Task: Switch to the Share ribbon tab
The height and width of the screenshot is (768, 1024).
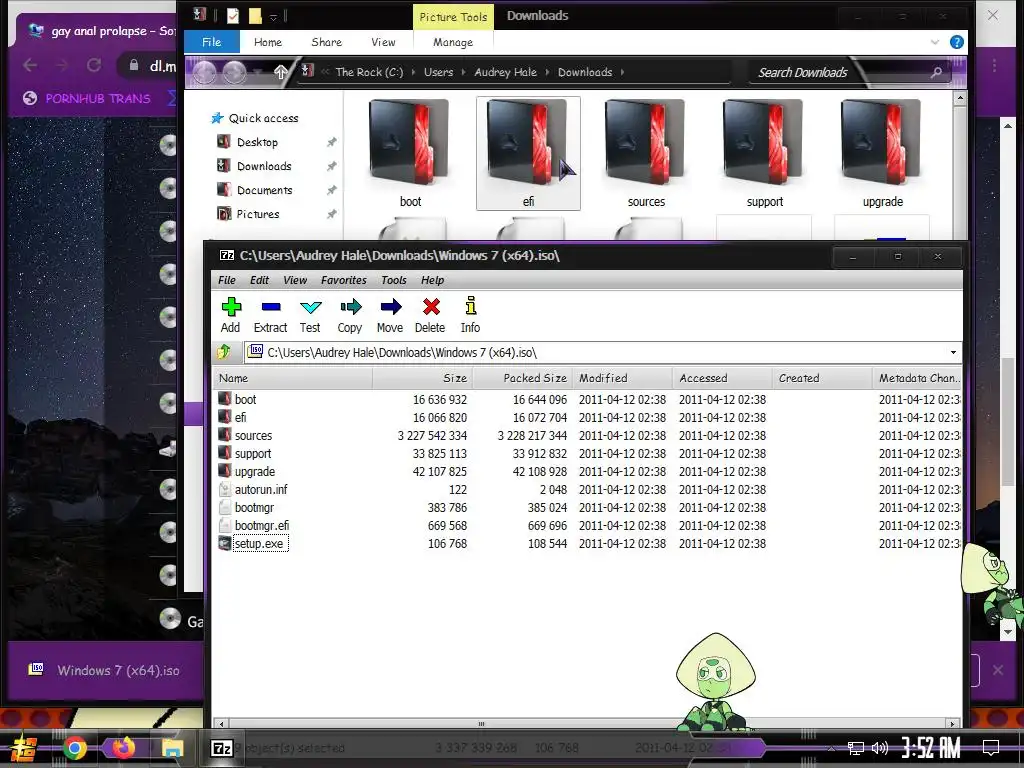Action: 327,42
